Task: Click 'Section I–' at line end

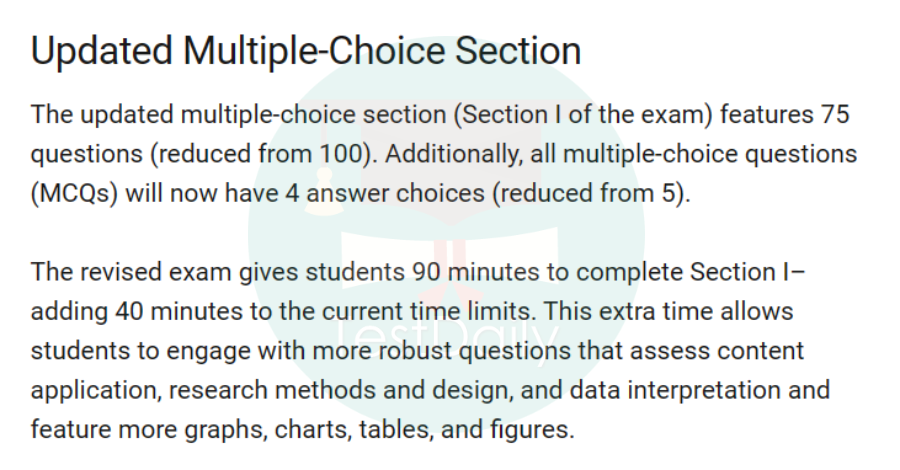Action: [x=747, y=271]
